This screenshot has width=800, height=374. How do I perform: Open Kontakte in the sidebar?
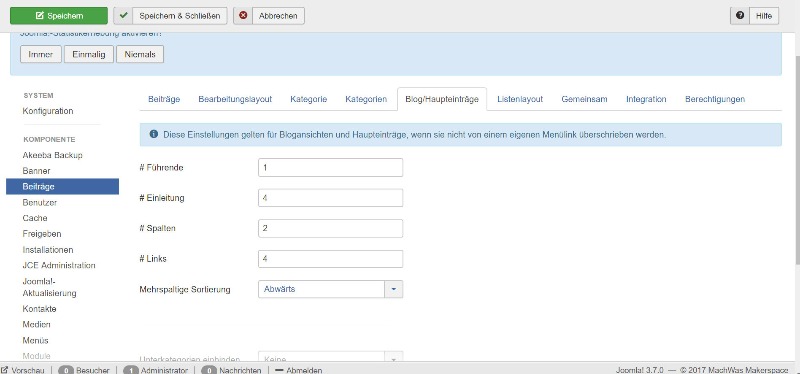click(39, 309)
